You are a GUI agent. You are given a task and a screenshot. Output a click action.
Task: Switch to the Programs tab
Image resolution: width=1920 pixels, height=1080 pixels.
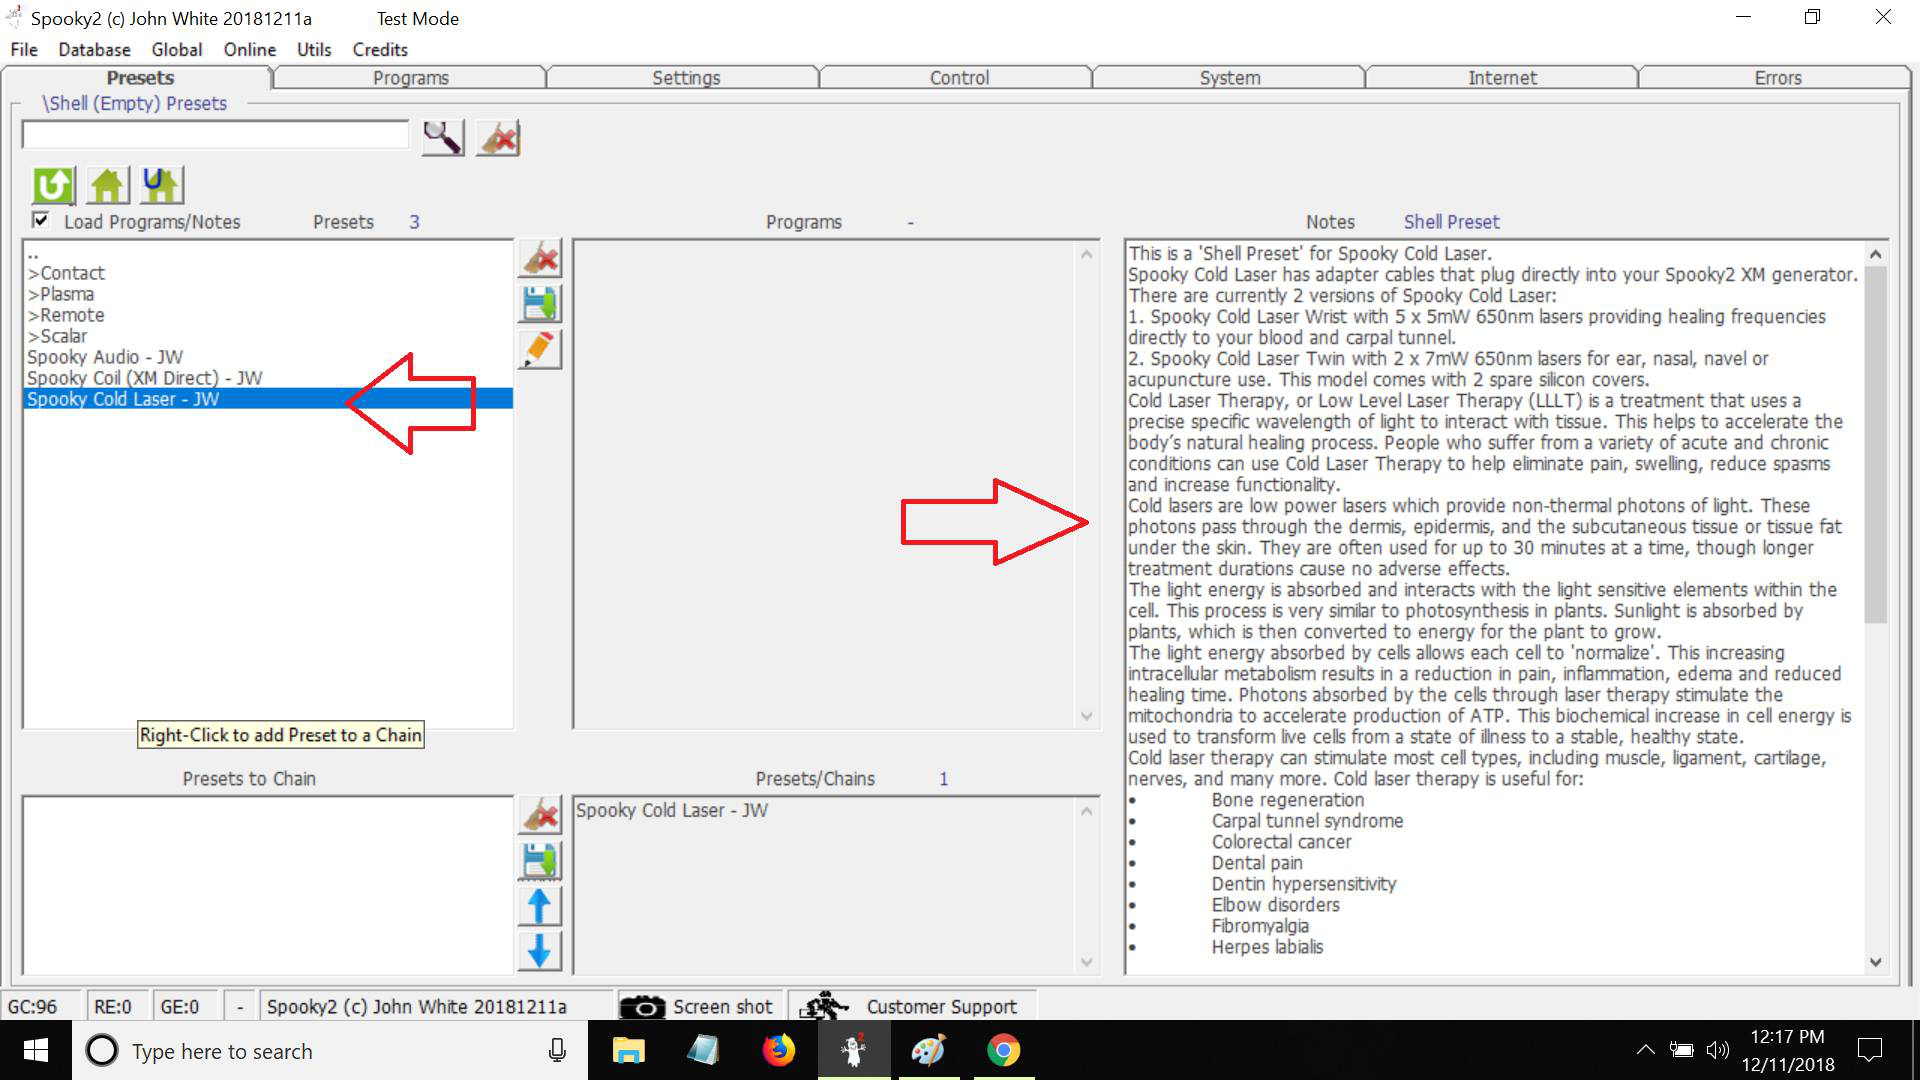click(x=410, y=78)
